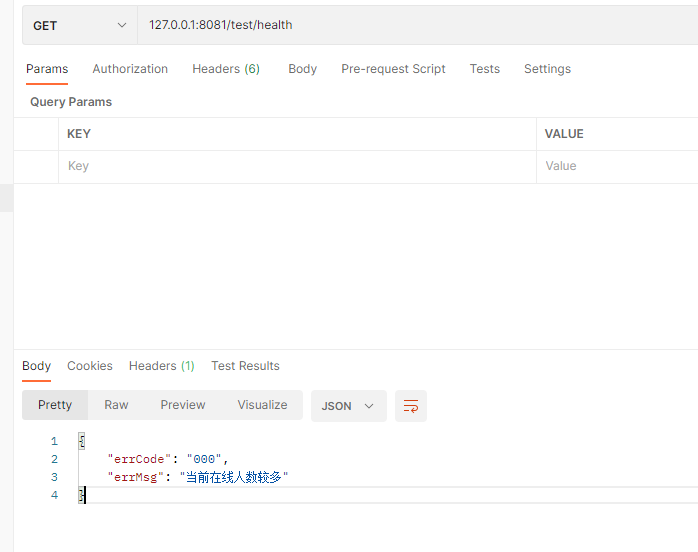Switch to the Authorization tab

130,69
